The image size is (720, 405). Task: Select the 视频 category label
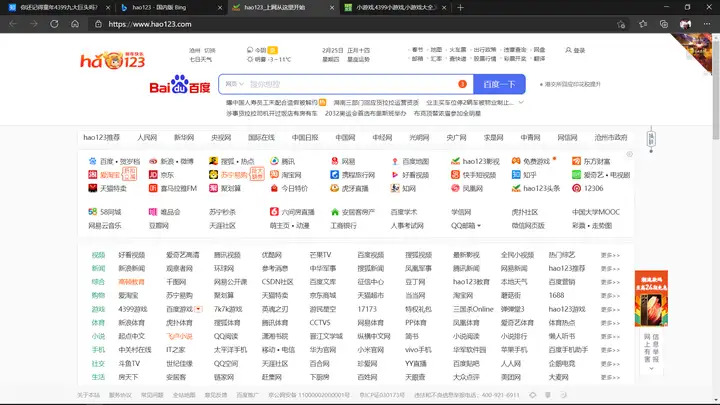tap(98, 255)
